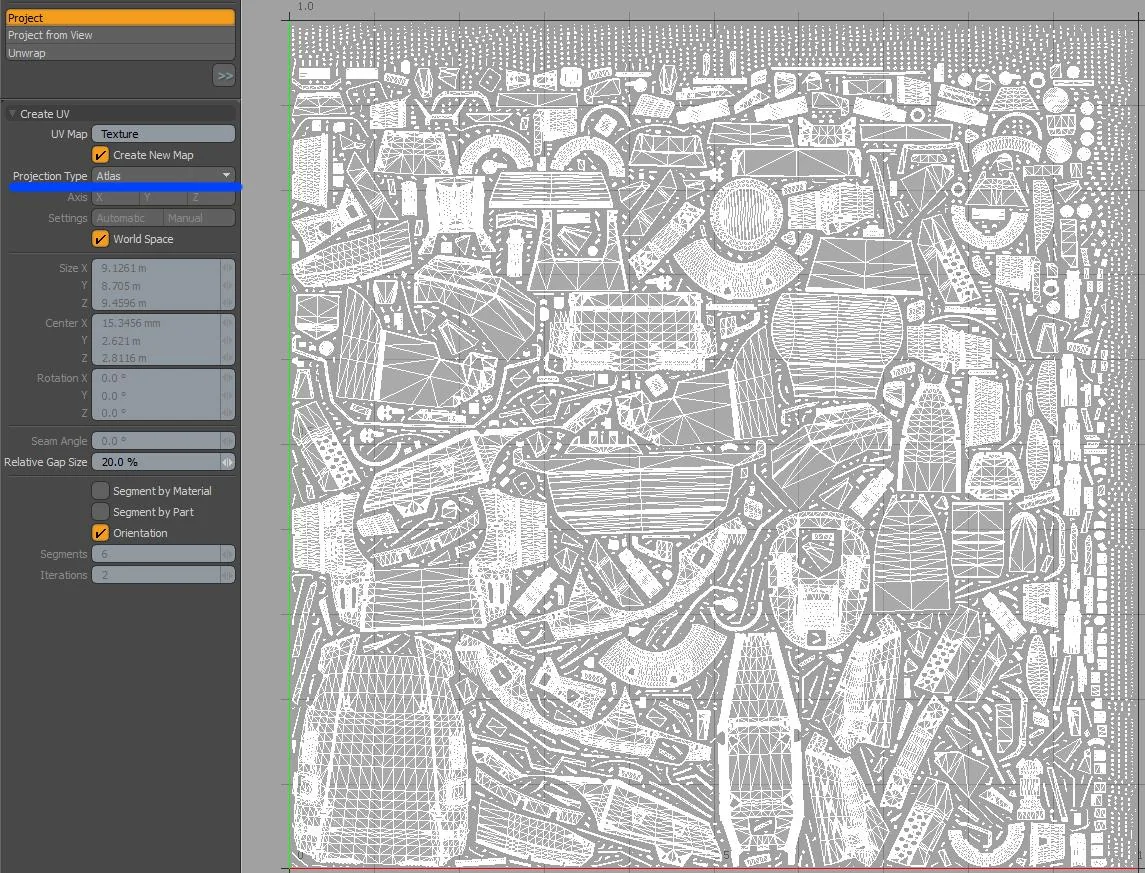Screen dimensions: 1145x873
Task: Open the Unwrap tool tab
Action: click(120, 53)
